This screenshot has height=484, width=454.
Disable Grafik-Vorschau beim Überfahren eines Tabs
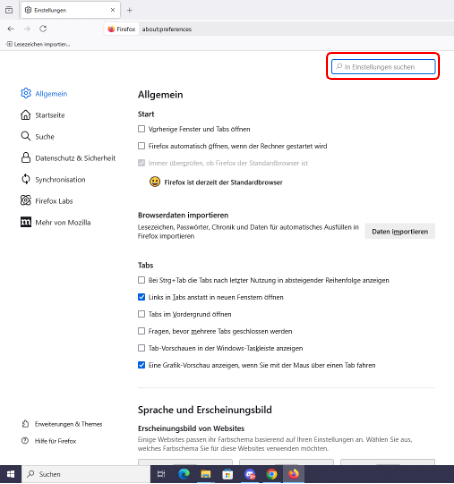coord(142,365)
